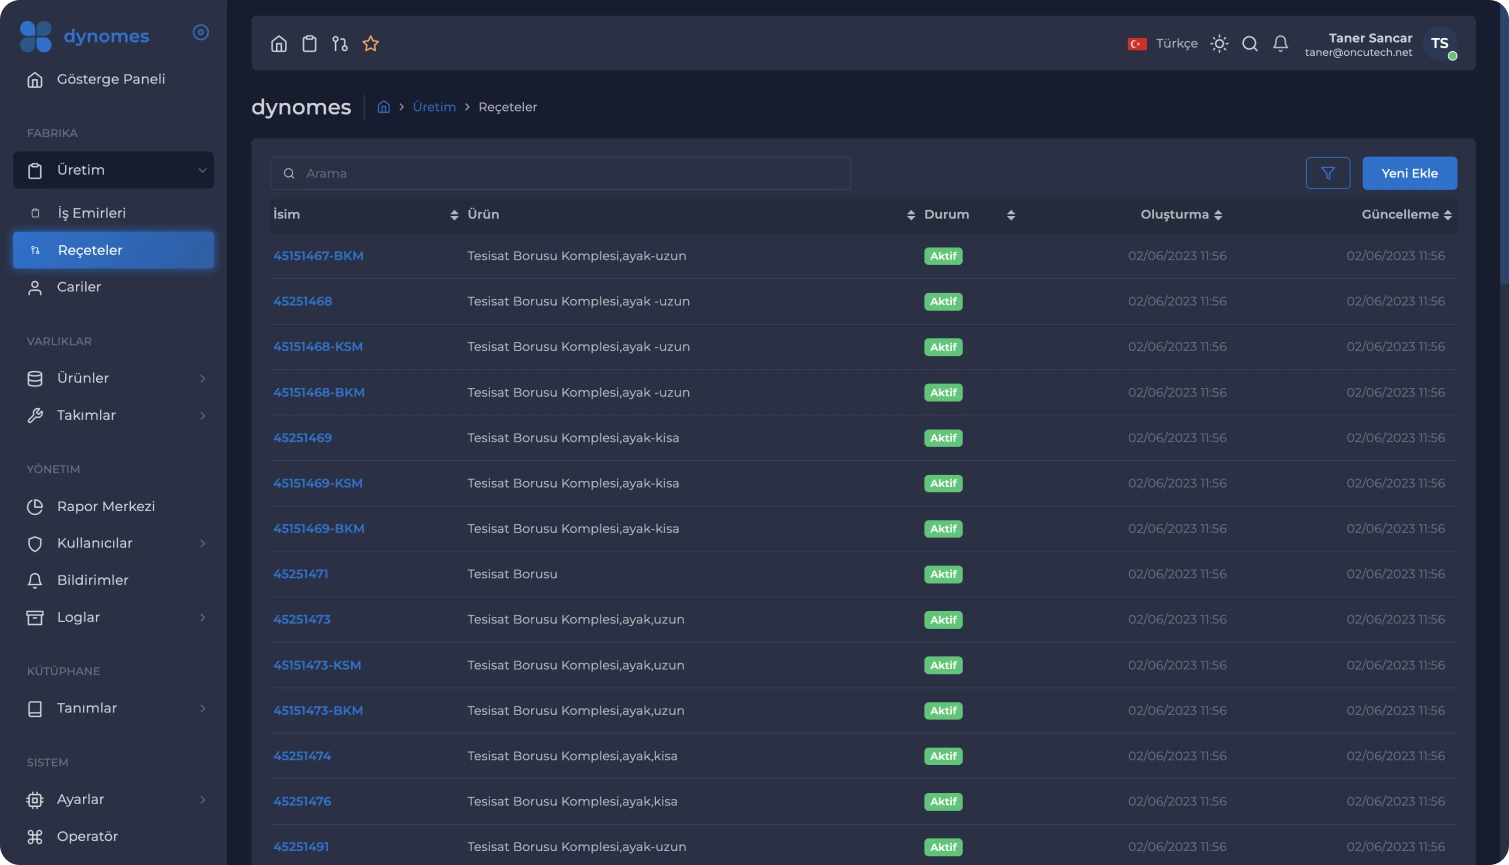Open recipe 45151473-KSM

pos(317,665)
